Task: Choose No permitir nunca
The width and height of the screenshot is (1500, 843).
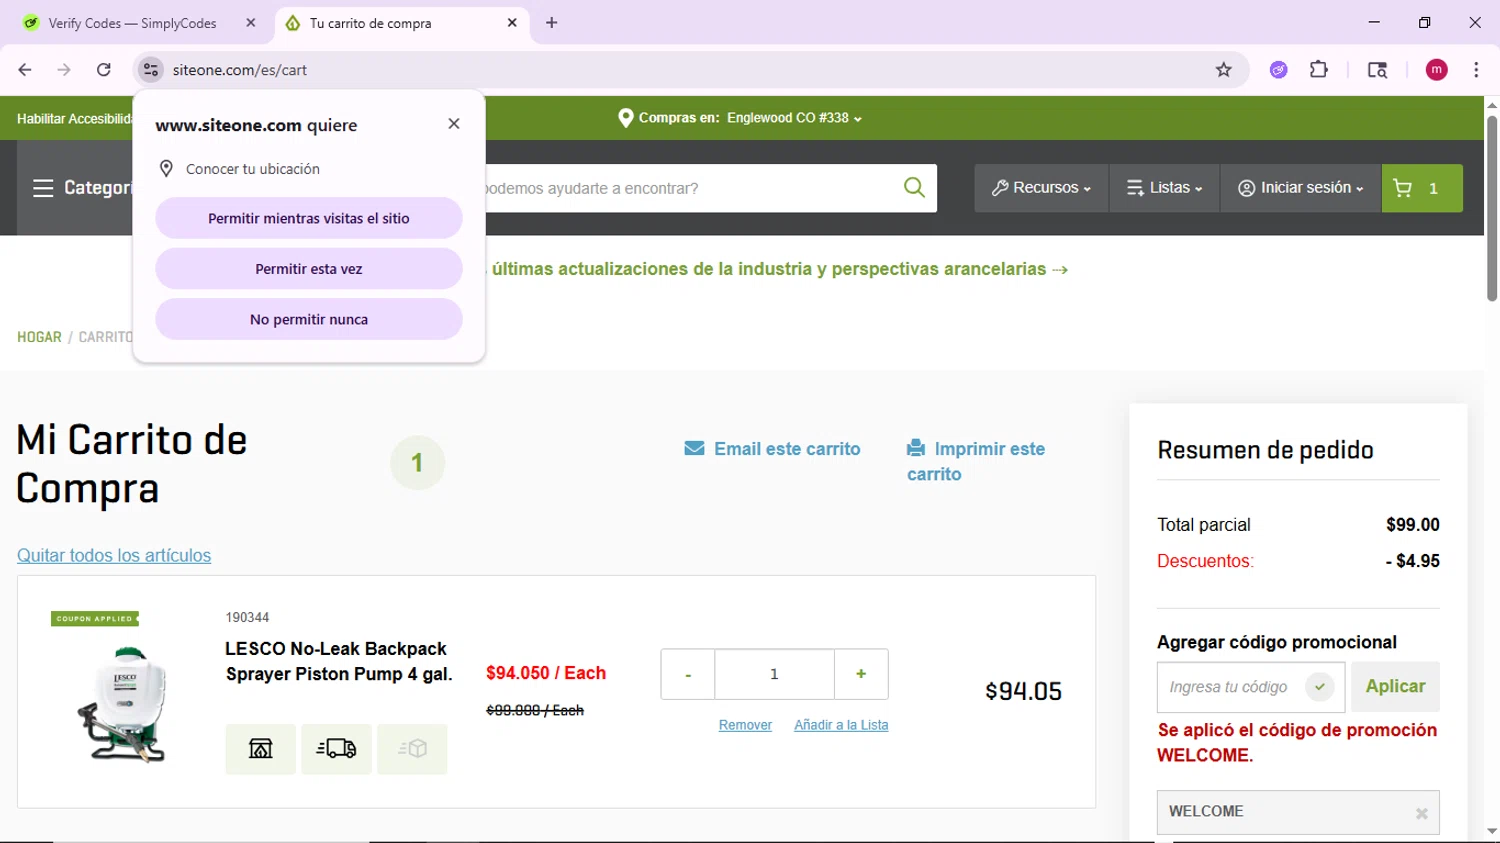Action: 309,319
